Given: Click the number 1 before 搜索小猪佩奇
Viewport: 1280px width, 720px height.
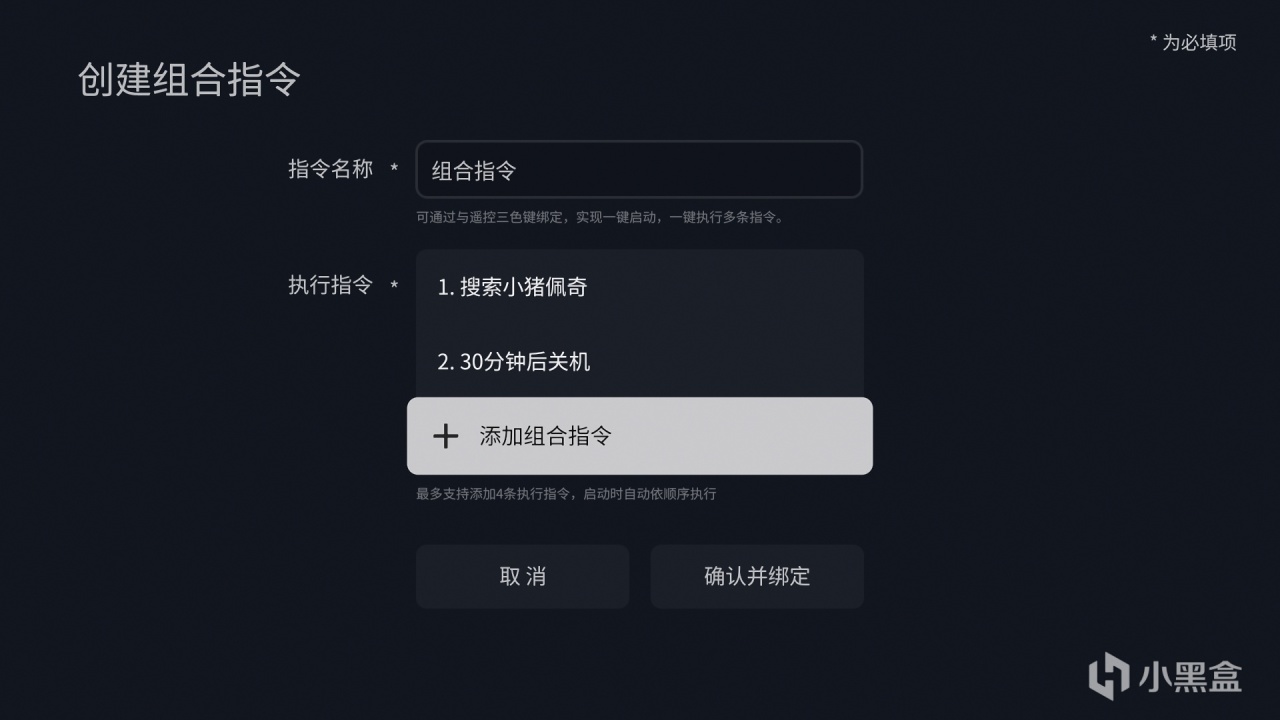Looking at the screenshot, I should (x=444, y=288).
